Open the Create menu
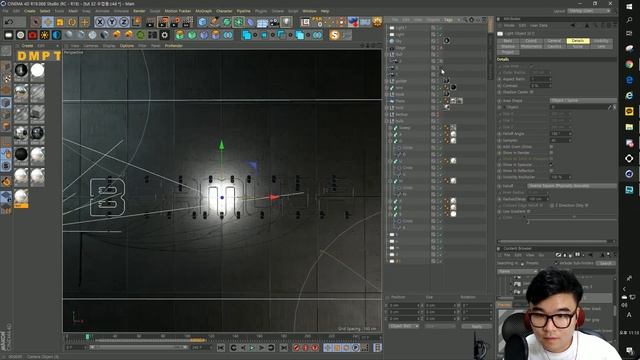640x360 pixels. pos(29,11)
